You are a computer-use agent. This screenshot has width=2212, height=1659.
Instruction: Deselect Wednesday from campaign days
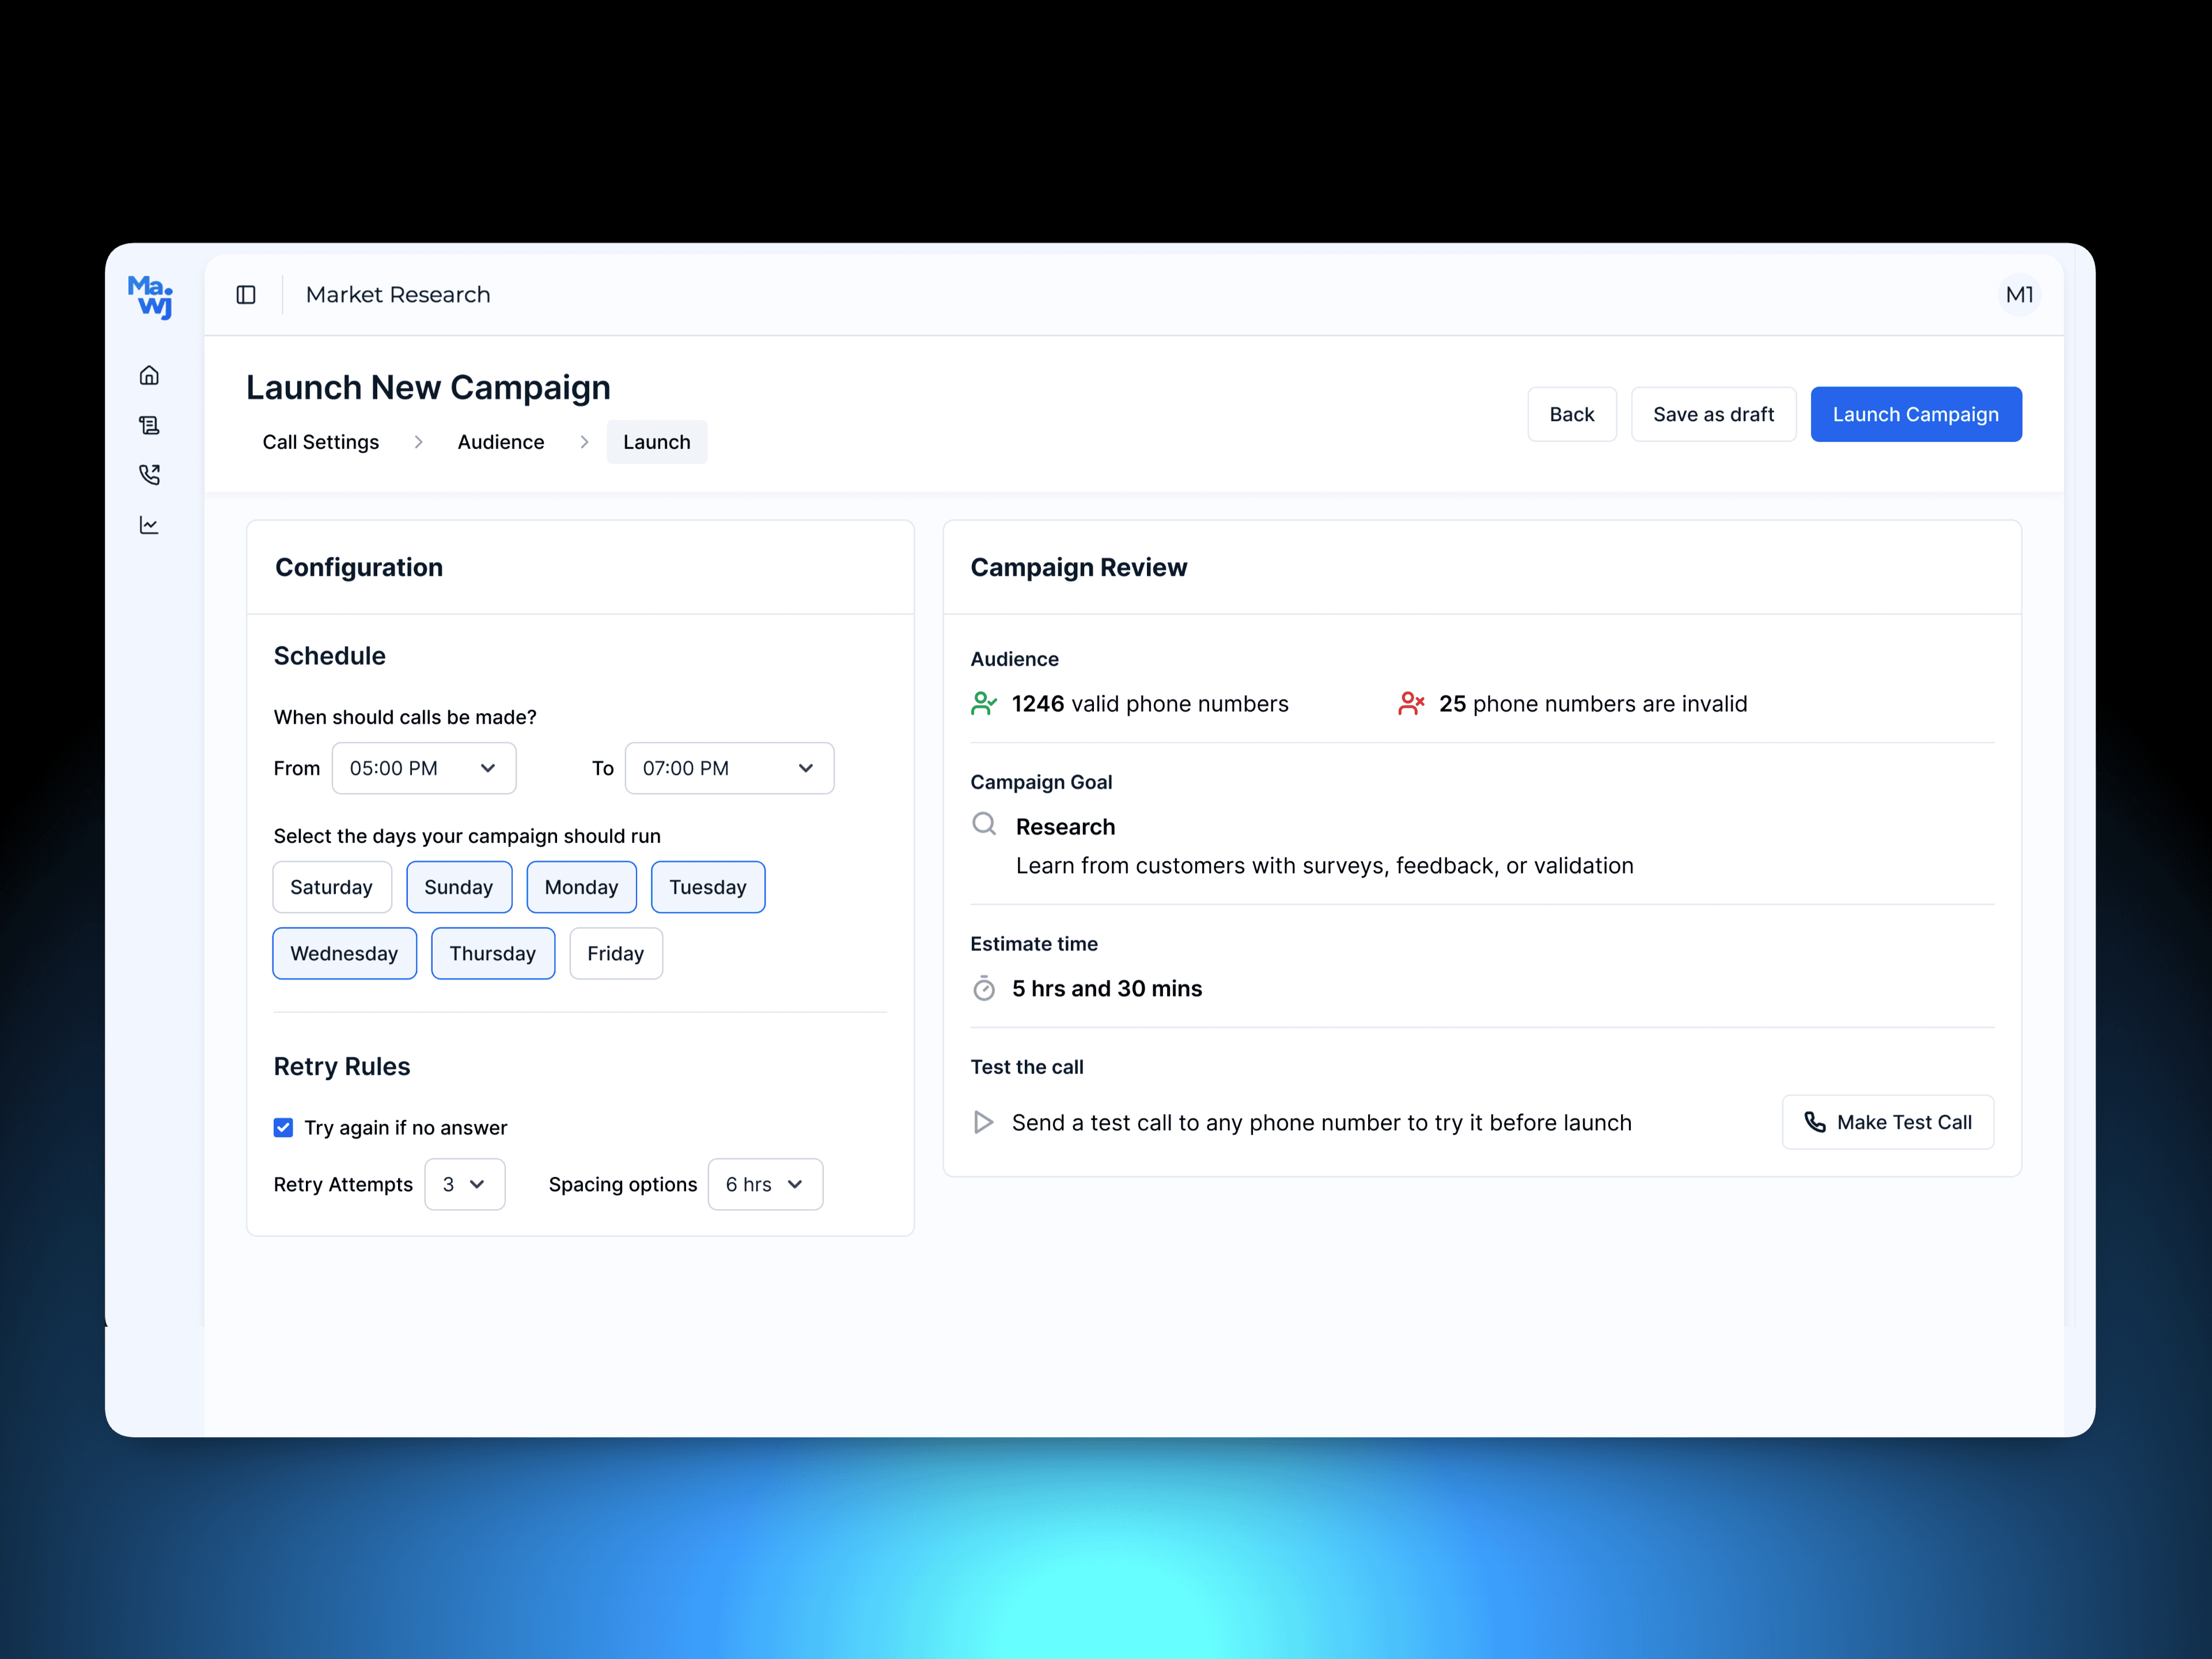coord(344,953)
